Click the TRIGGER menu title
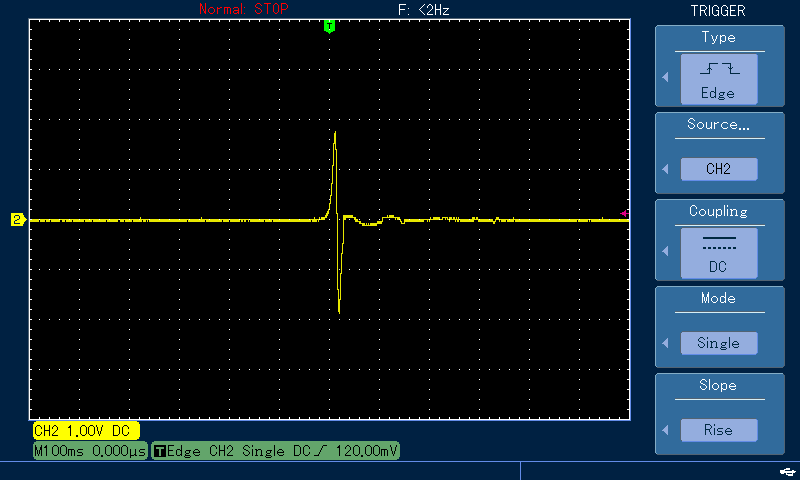800x480 pixels. 718,11
